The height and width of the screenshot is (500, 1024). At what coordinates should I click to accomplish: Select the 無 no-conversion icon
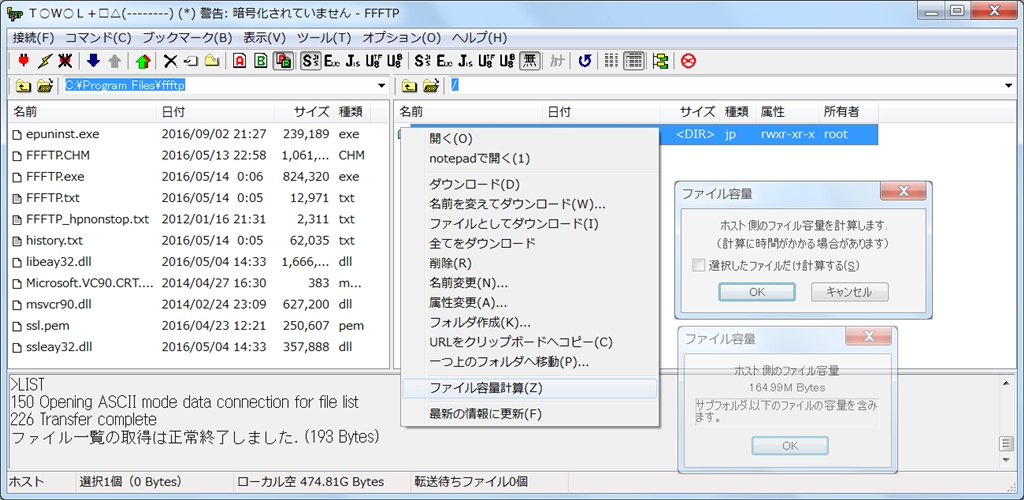tap(529, 61)
